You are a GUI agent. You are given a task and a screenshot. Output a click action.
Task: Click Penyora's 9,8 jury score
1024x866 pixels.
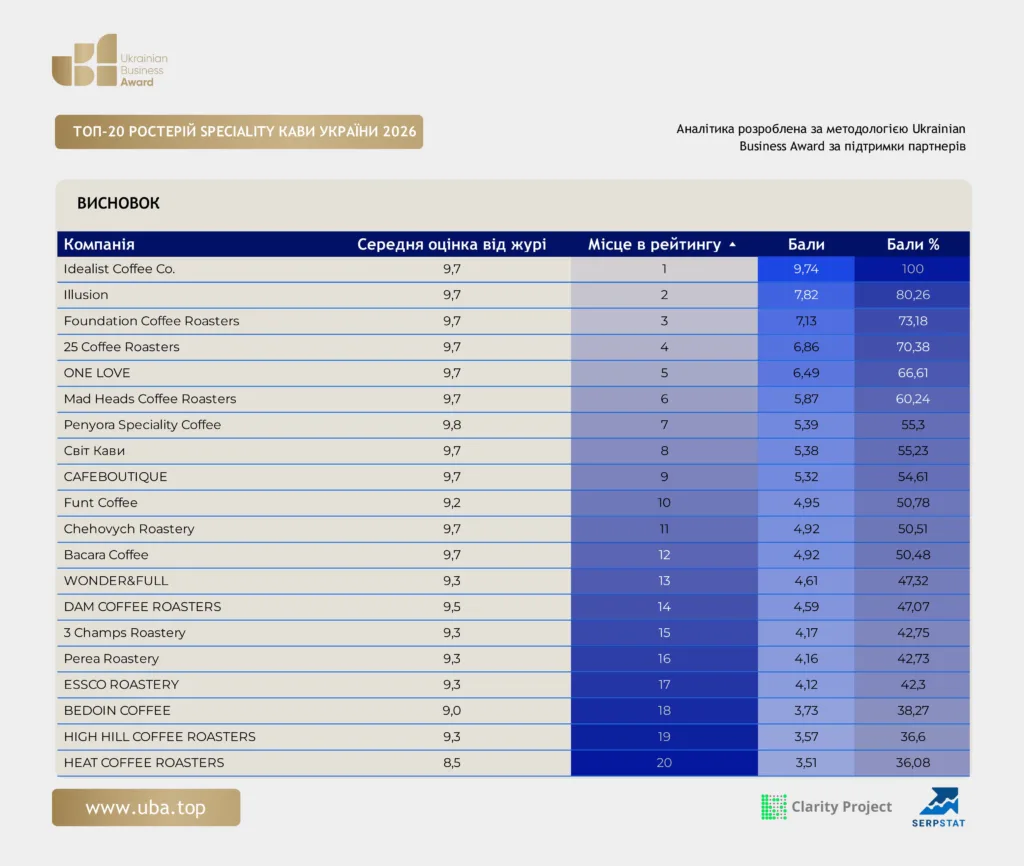point(451,425)
